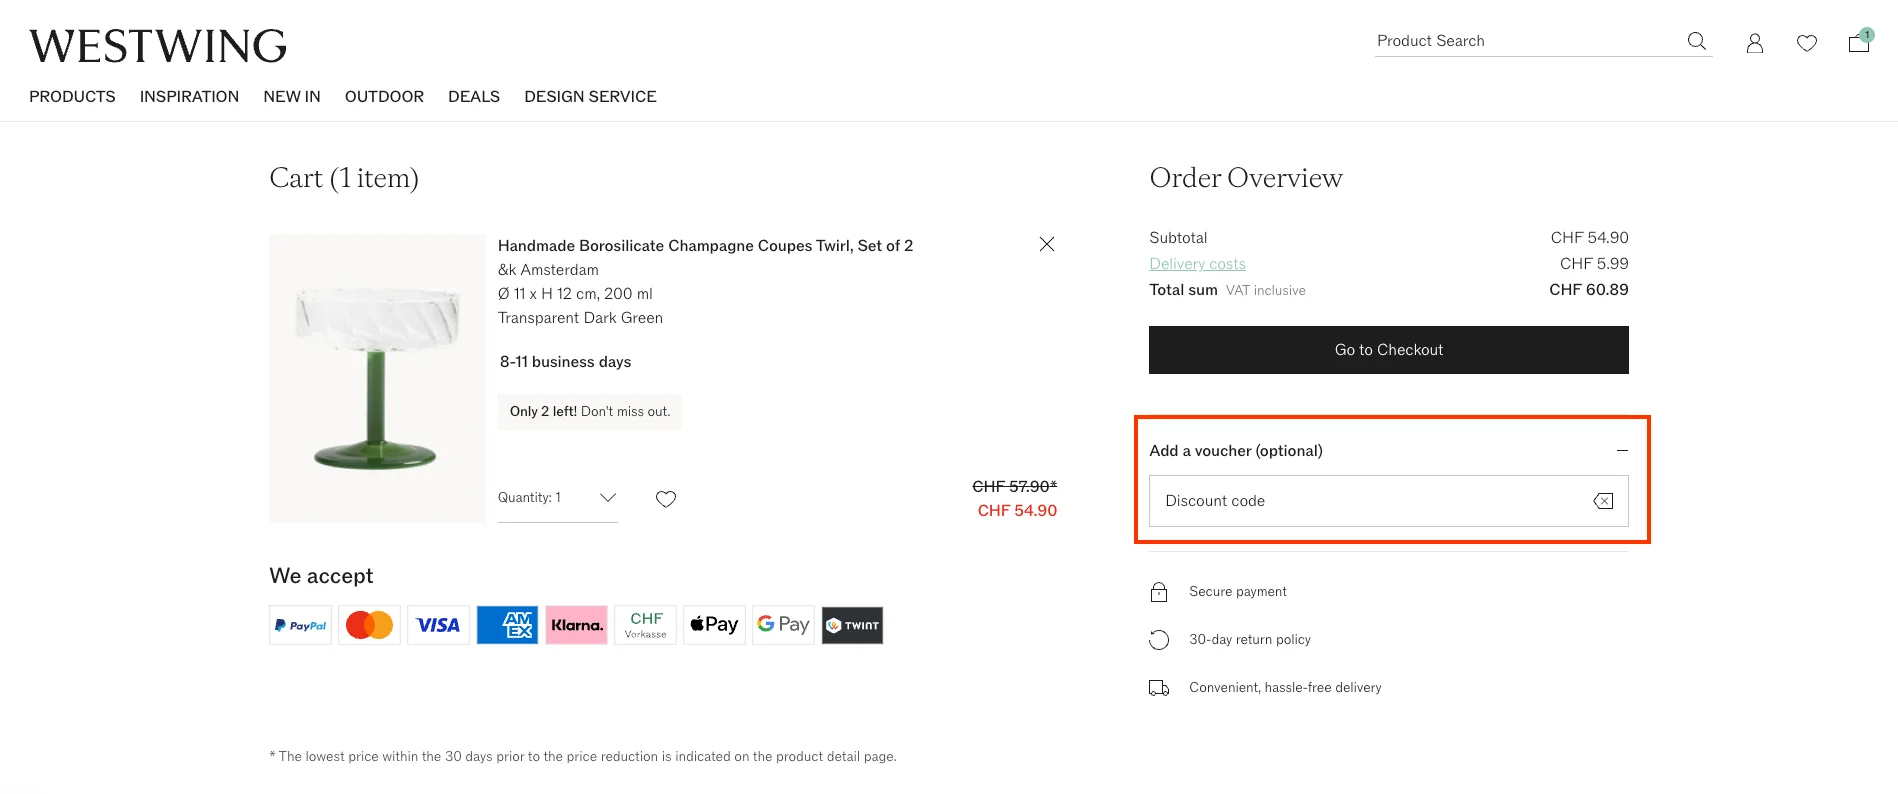Viewport: 1898px width, 794px height.
Task: Click the Mastercard payment icon
Action: [x=369, y=625]
